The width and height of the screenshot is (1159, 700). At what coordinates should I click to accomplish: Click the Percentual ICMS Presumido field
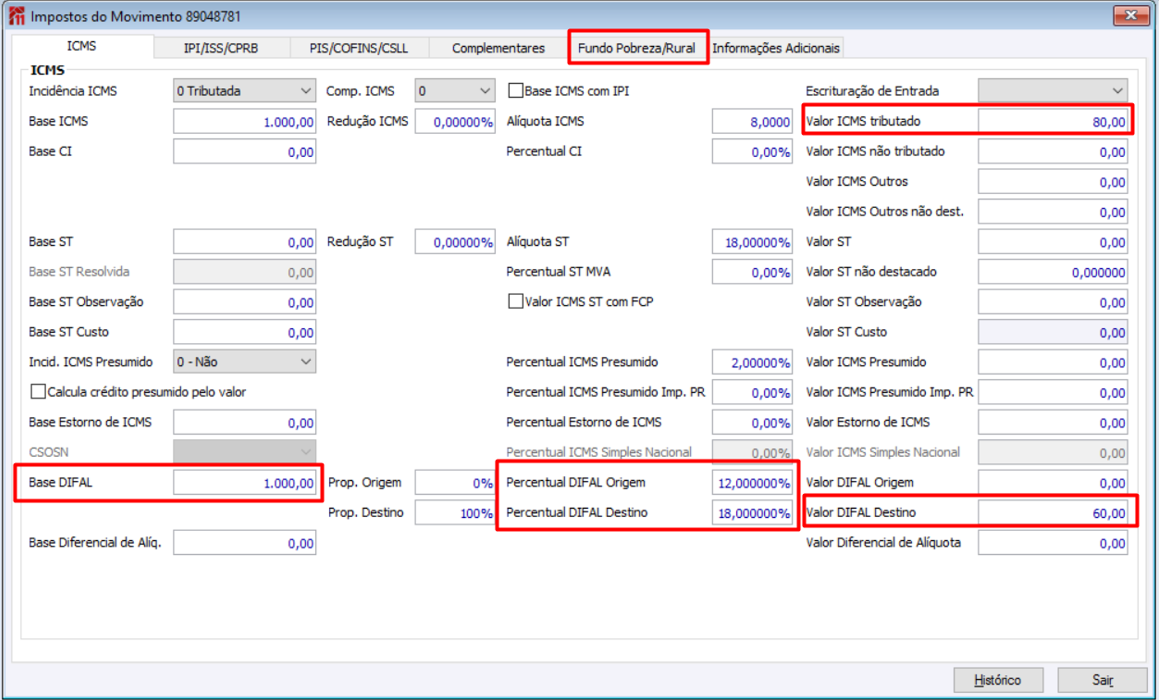(x=752, y=362)
